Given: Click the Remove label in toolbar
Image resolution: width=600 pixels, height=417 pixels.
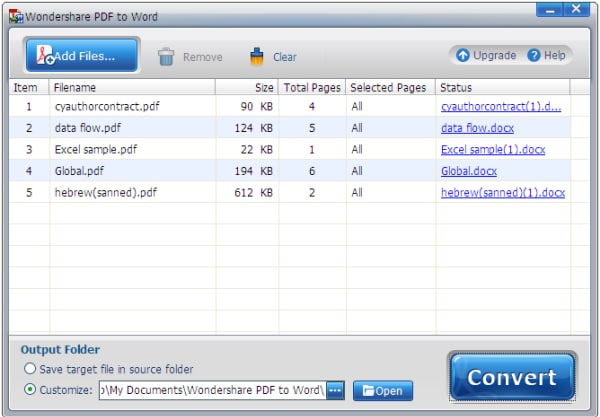Looking at the screenshot, I should coord(202,57).
